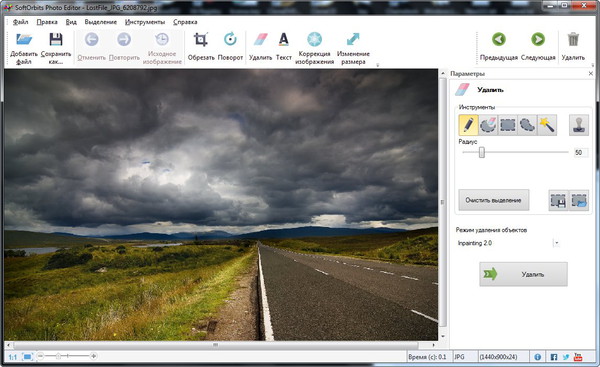Click the Время (с): 0.1 status text
The height and width of the screenshot is (367, 600).
click(x=427, y=357)
